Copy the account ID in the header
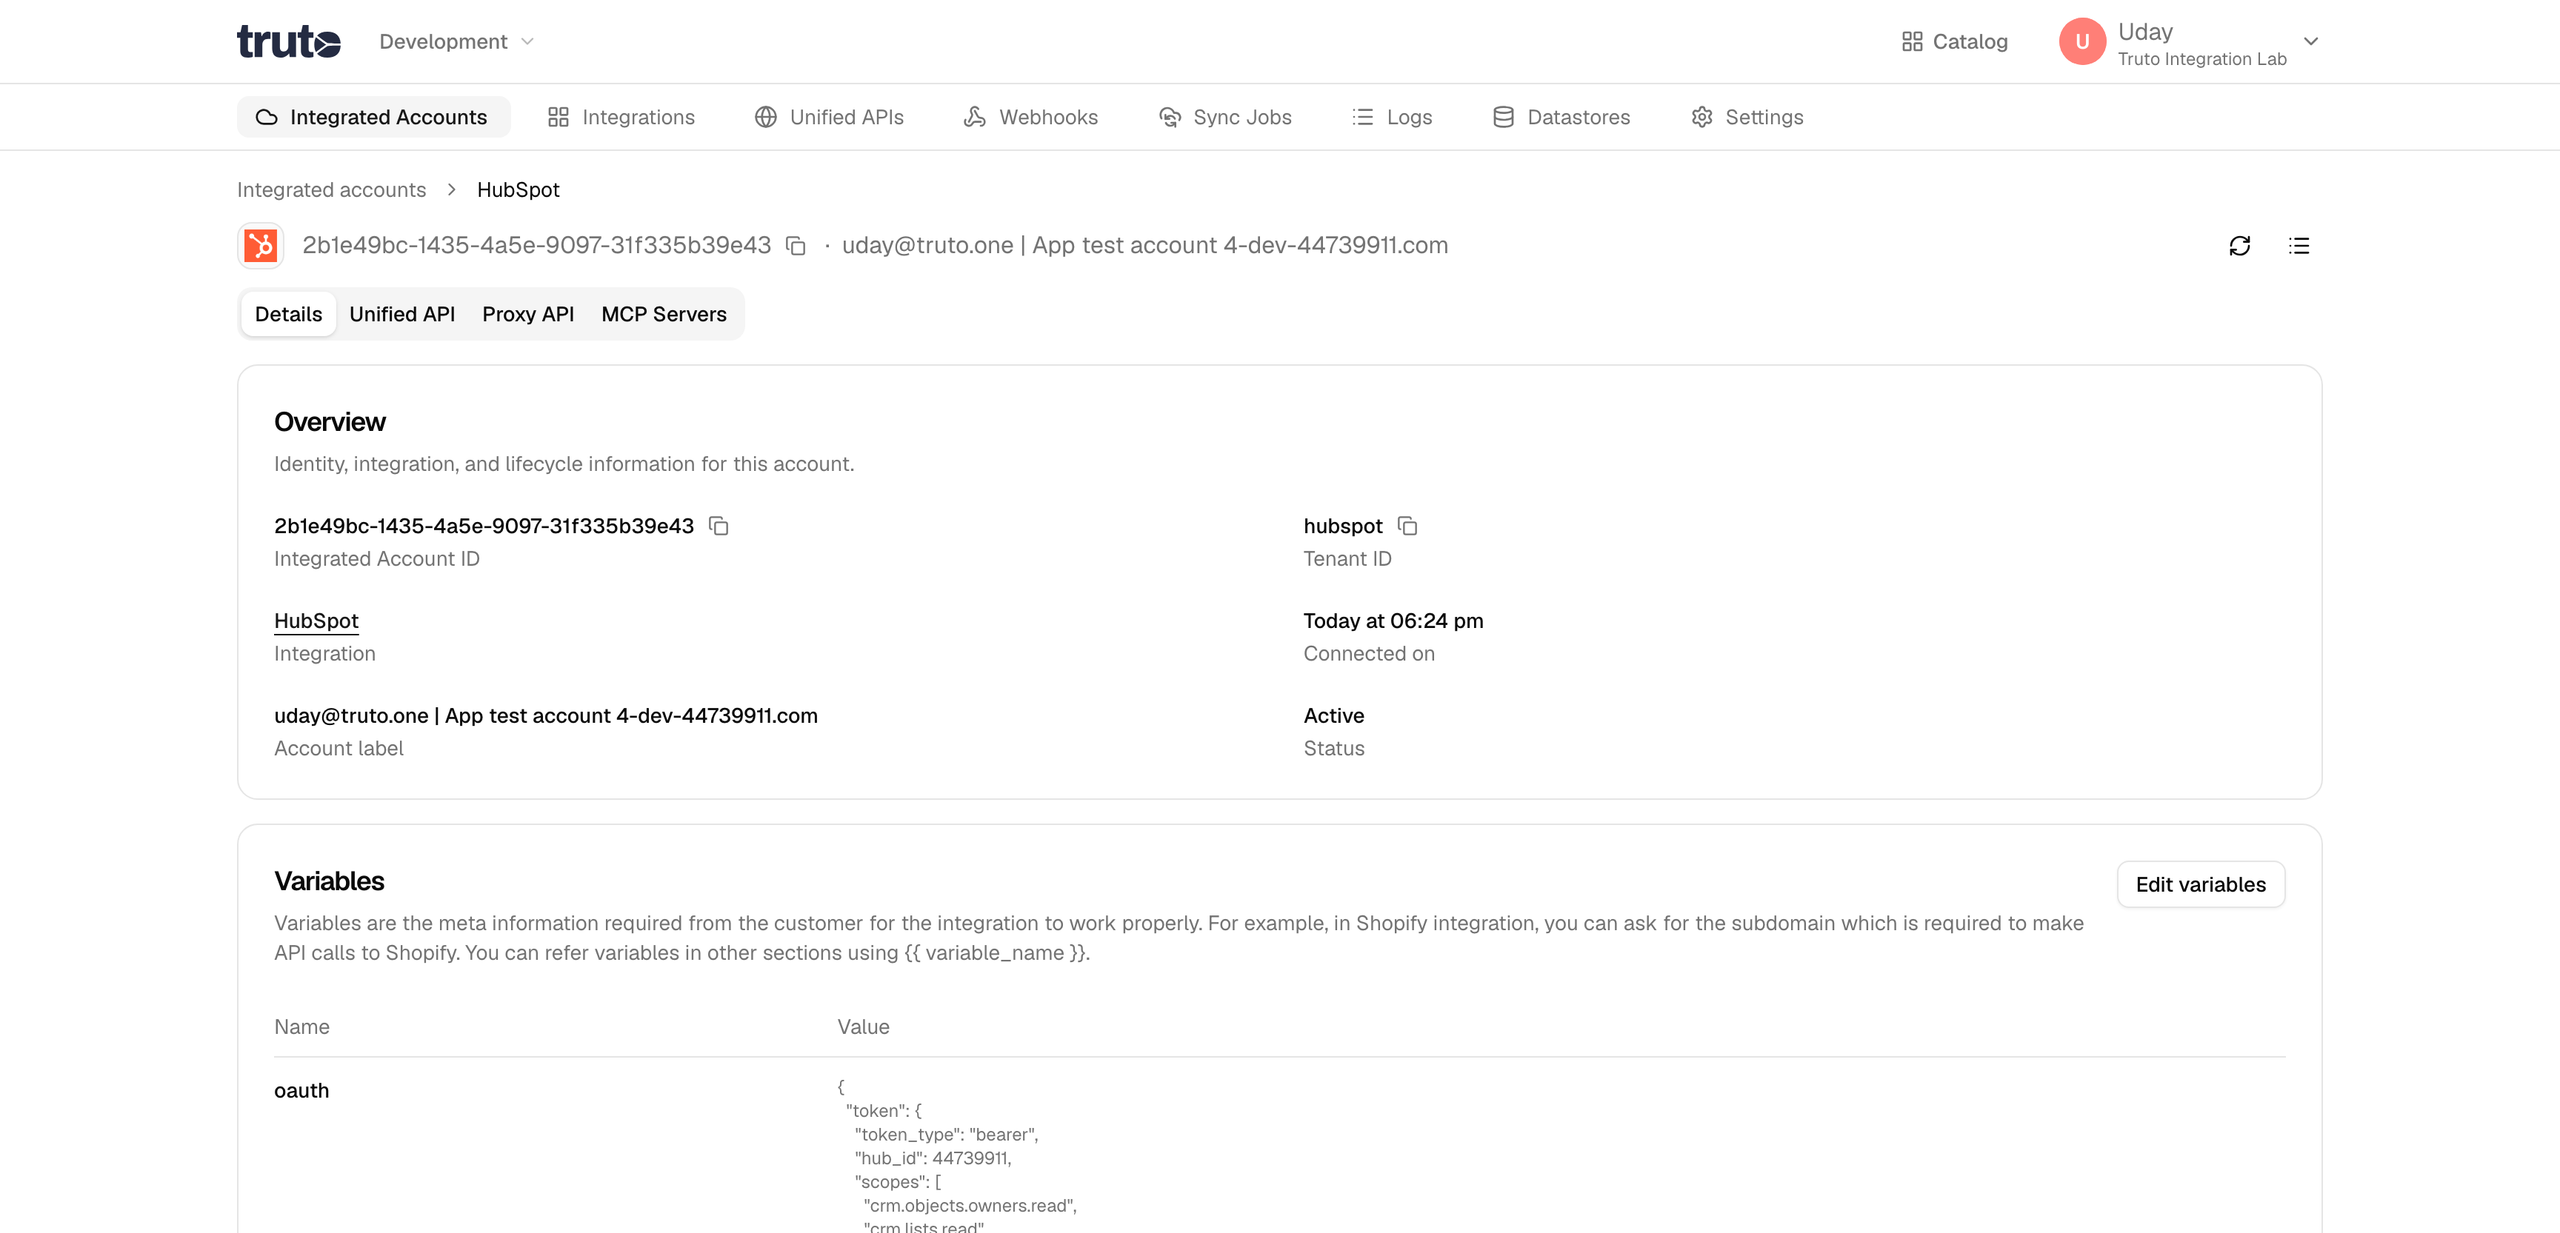This screenshot has width=2560, height=1233. point(796,246)
